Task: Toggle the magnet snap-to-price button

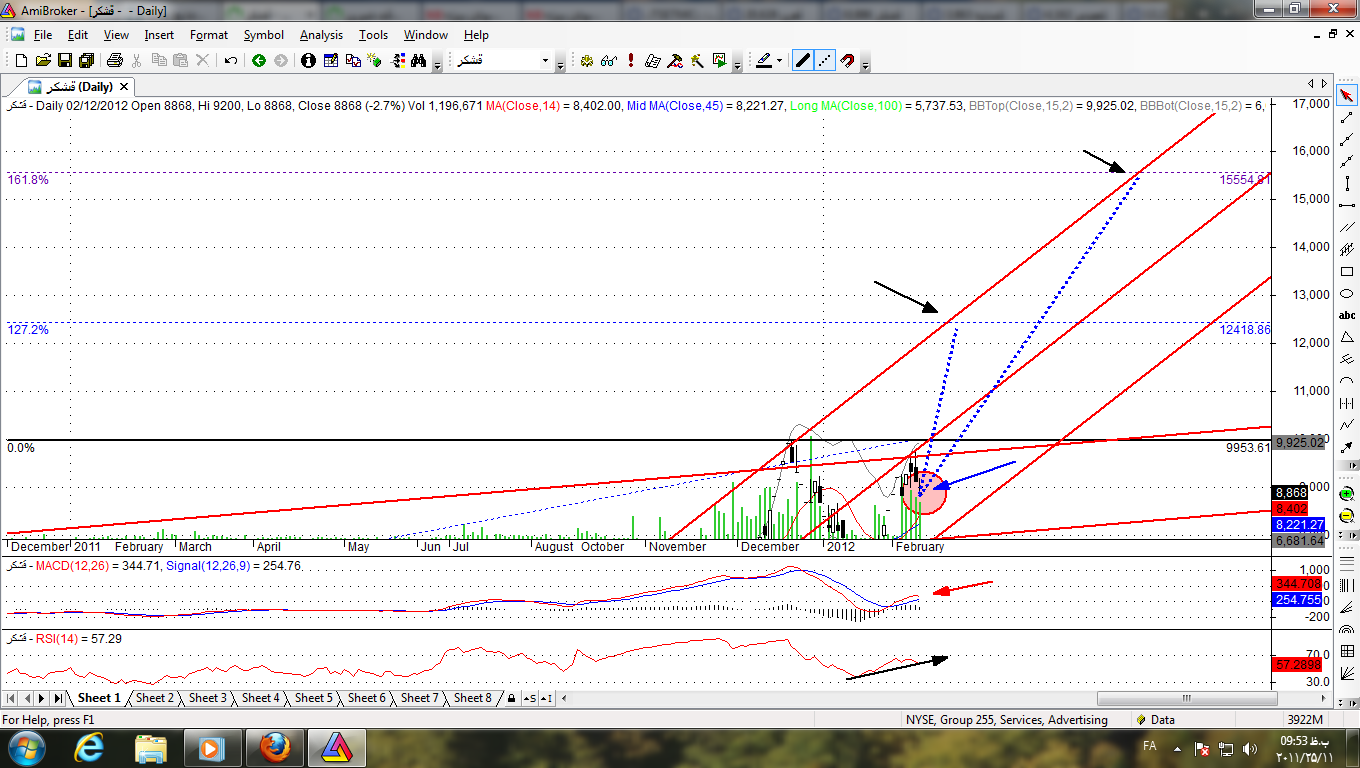Action: tap(848, 61)
